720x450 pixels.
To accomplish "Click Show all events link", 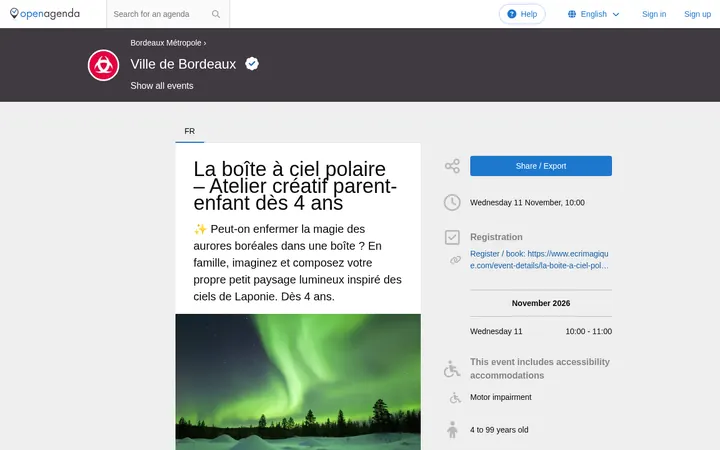I will click(162, 86).
